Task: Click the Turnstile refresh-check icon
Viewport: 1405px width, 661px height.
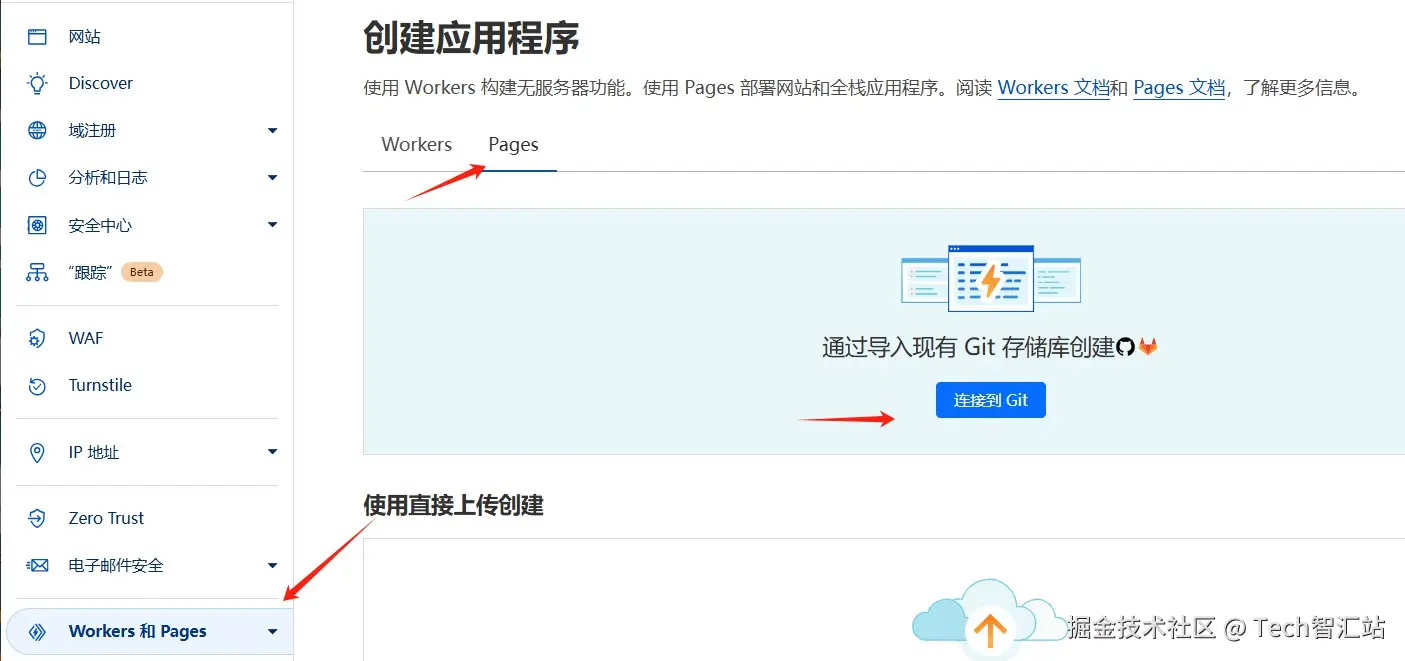Action: pyautogui.click(x=37, y=386)
